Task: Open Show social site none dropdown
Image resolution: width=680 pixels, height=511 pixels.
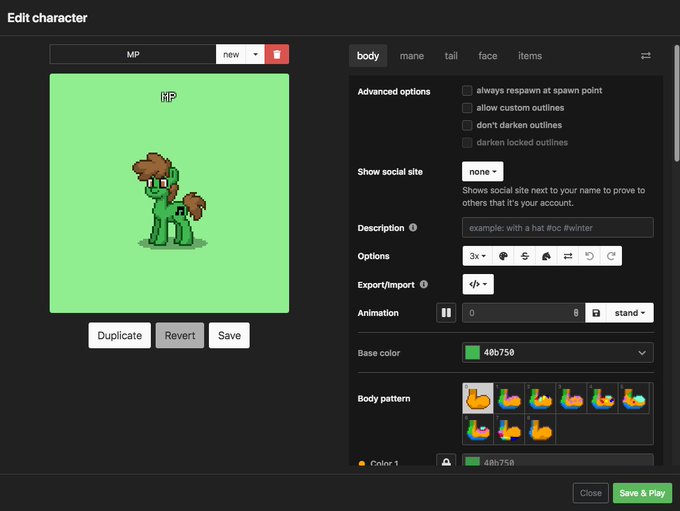Action: 483,172
